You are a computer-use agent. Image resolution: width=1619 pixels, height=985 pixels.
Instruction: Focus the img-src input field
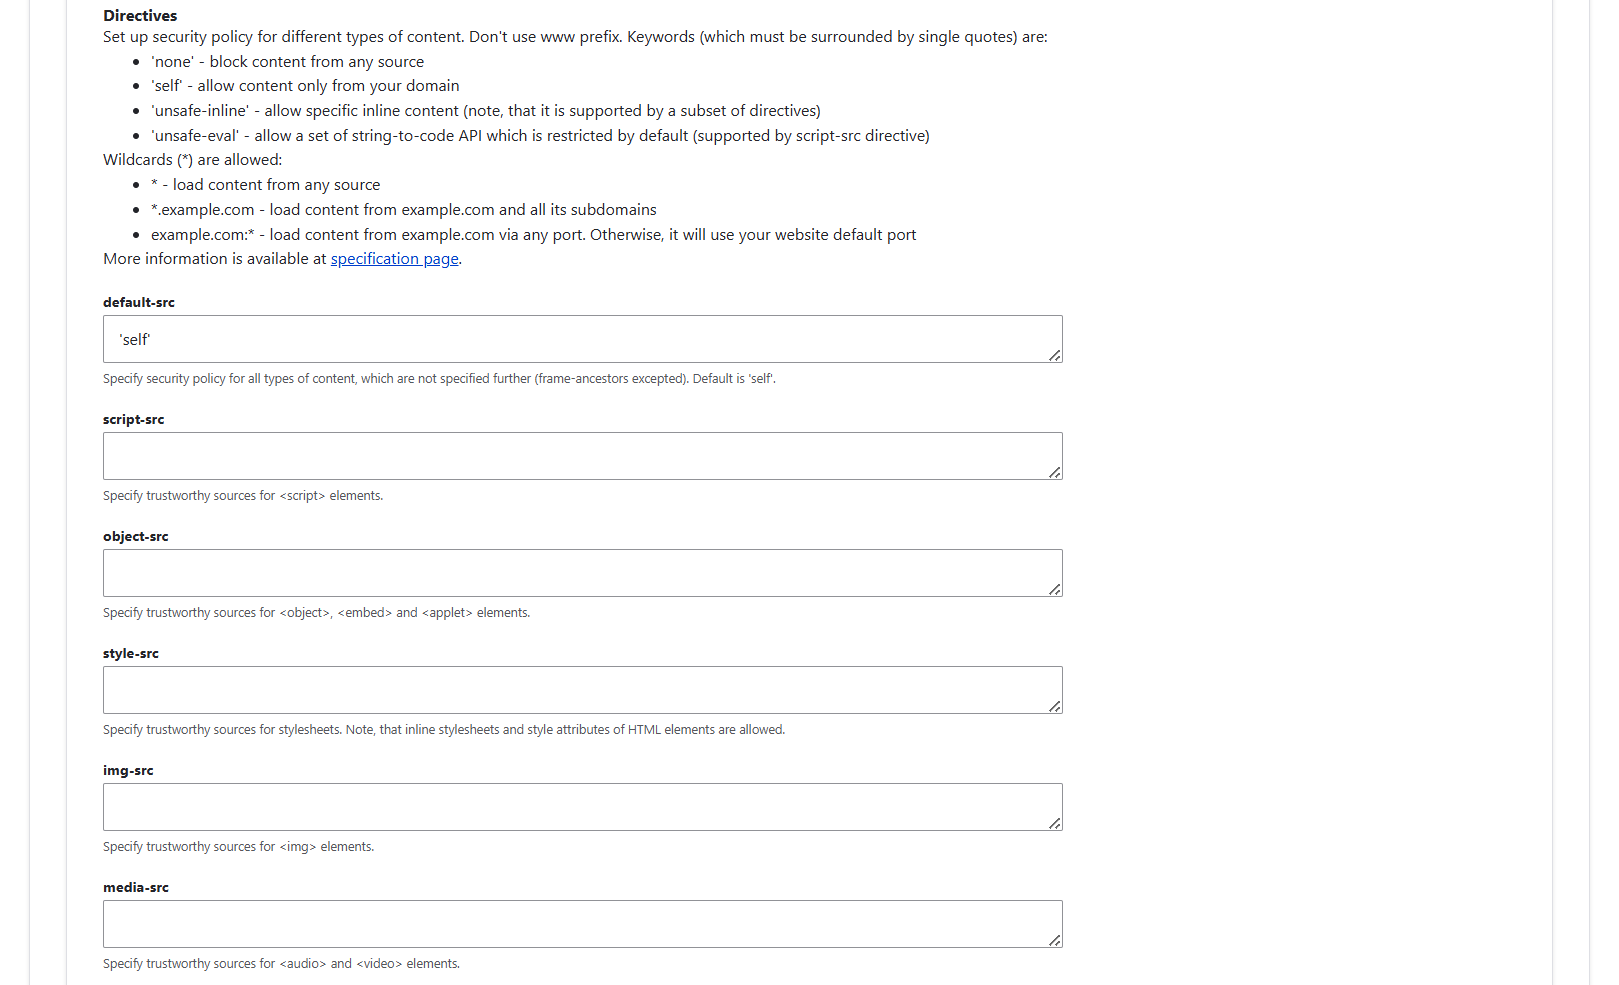(x=582, y=807)
